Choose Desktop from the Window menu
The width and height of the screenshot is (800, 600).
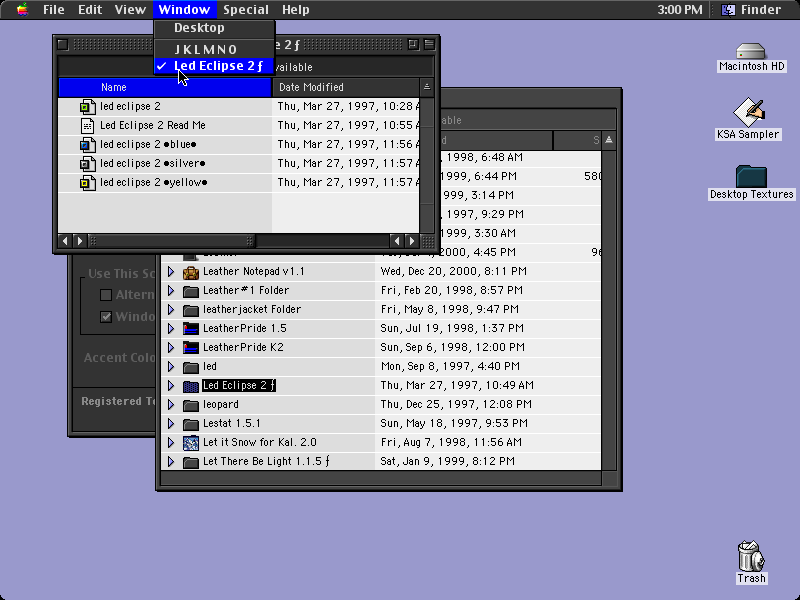[x=214, y=28]
